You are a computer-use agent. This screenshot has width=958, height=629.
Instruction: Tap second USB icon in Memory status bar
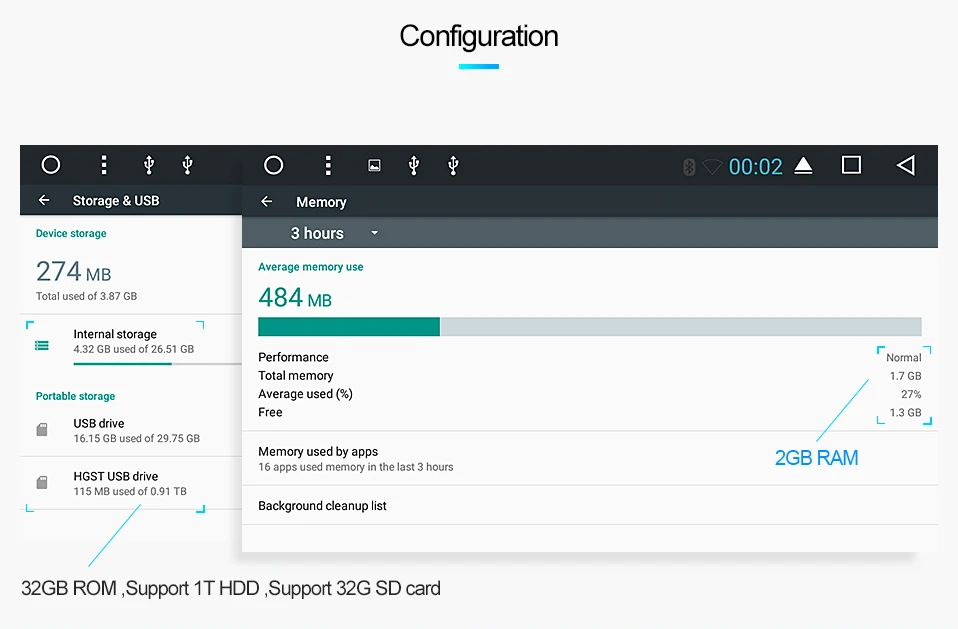point(453,165)
